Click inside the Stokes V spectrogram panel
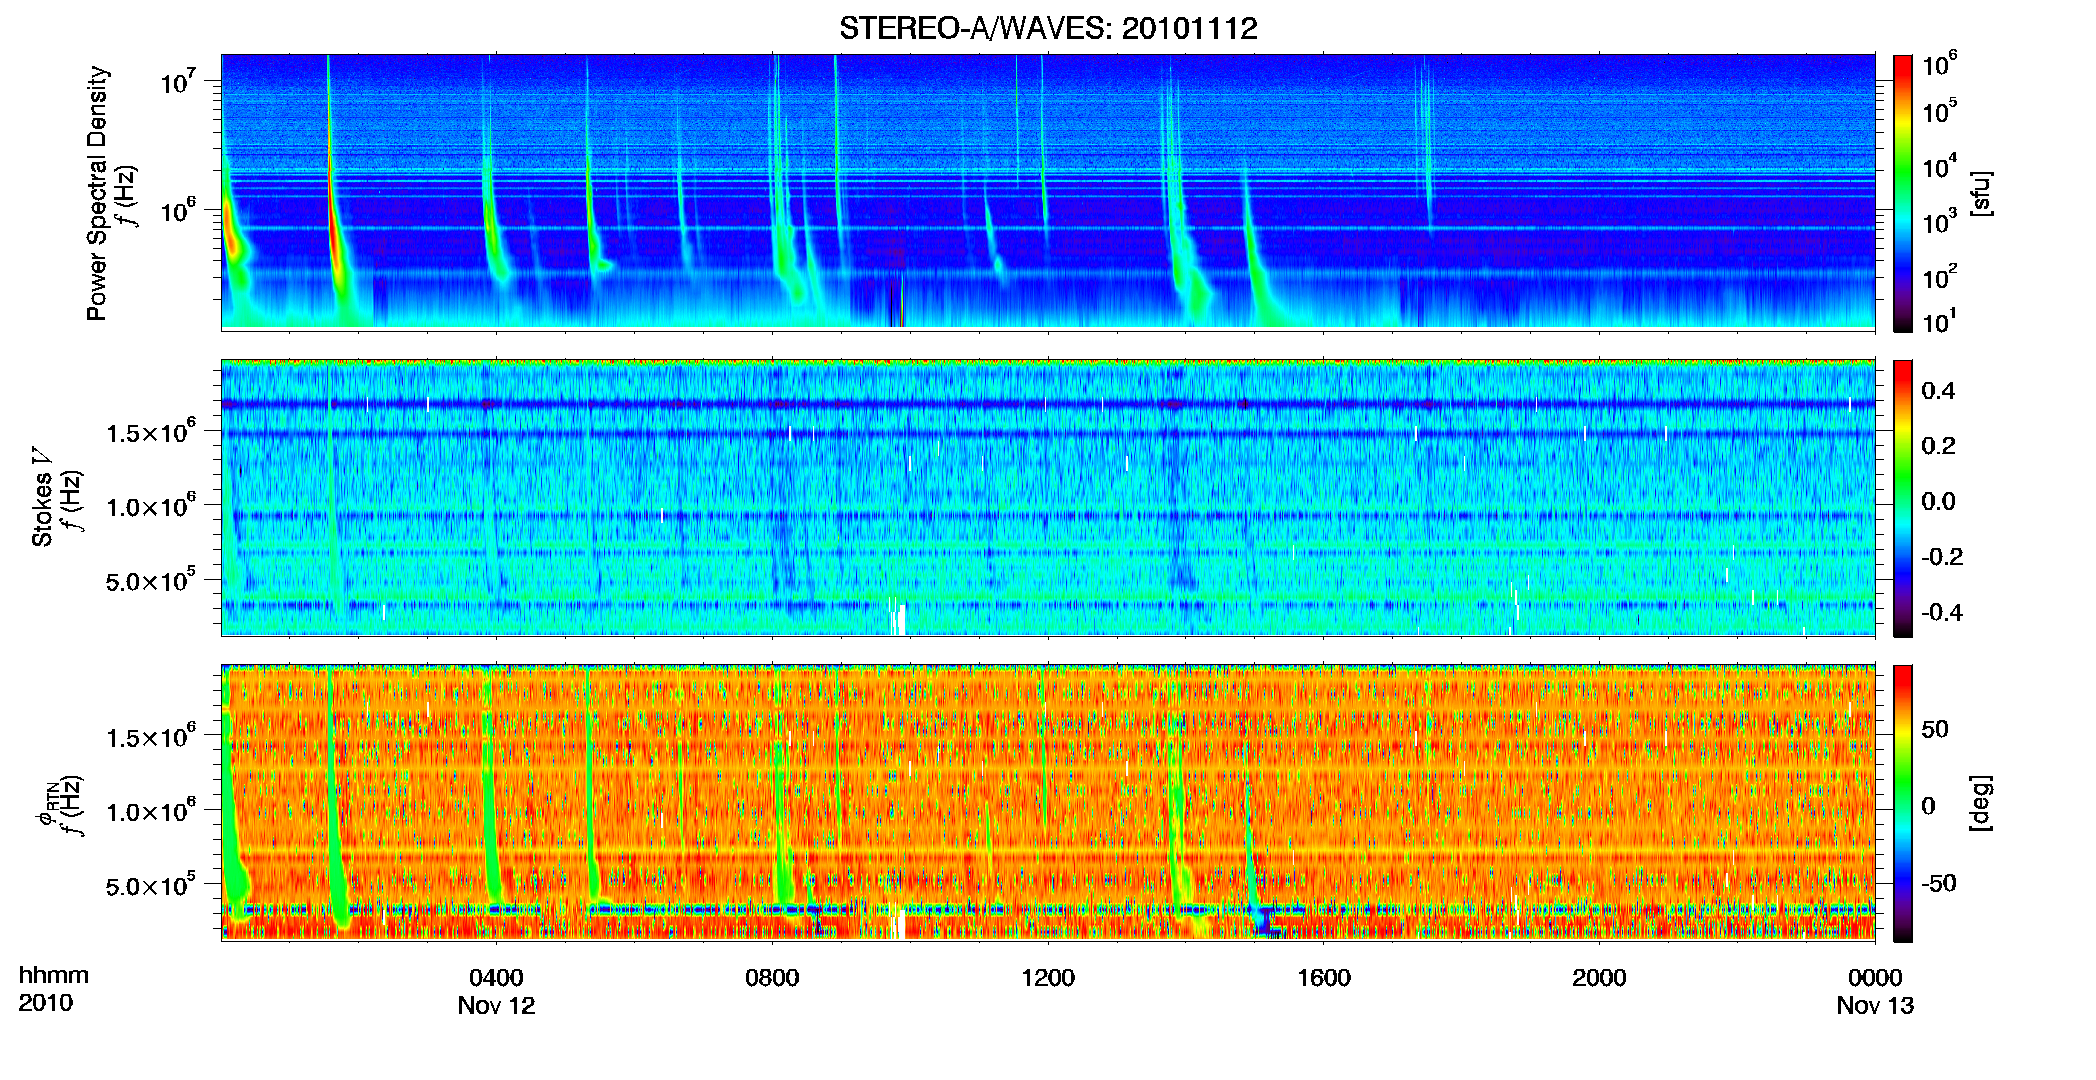 click(1048, 498)
